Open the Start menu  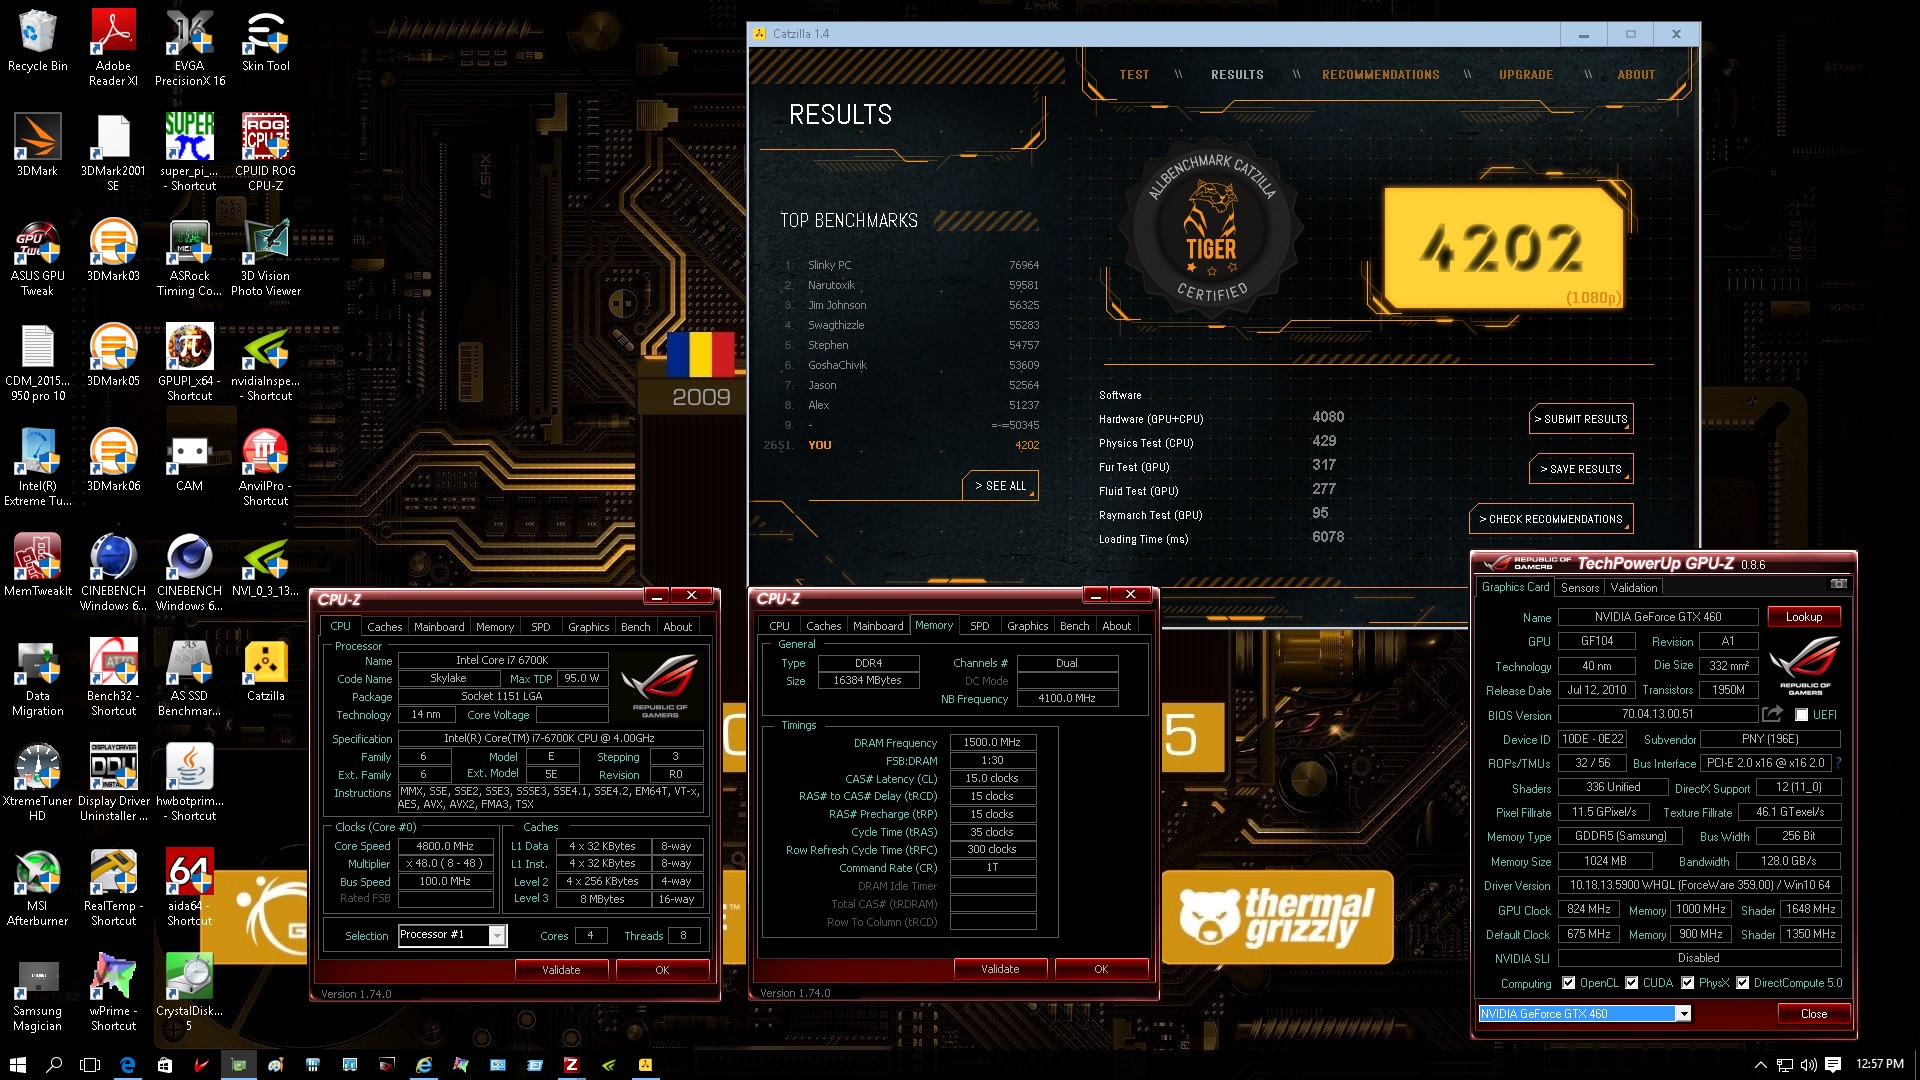coord(18,1065)
